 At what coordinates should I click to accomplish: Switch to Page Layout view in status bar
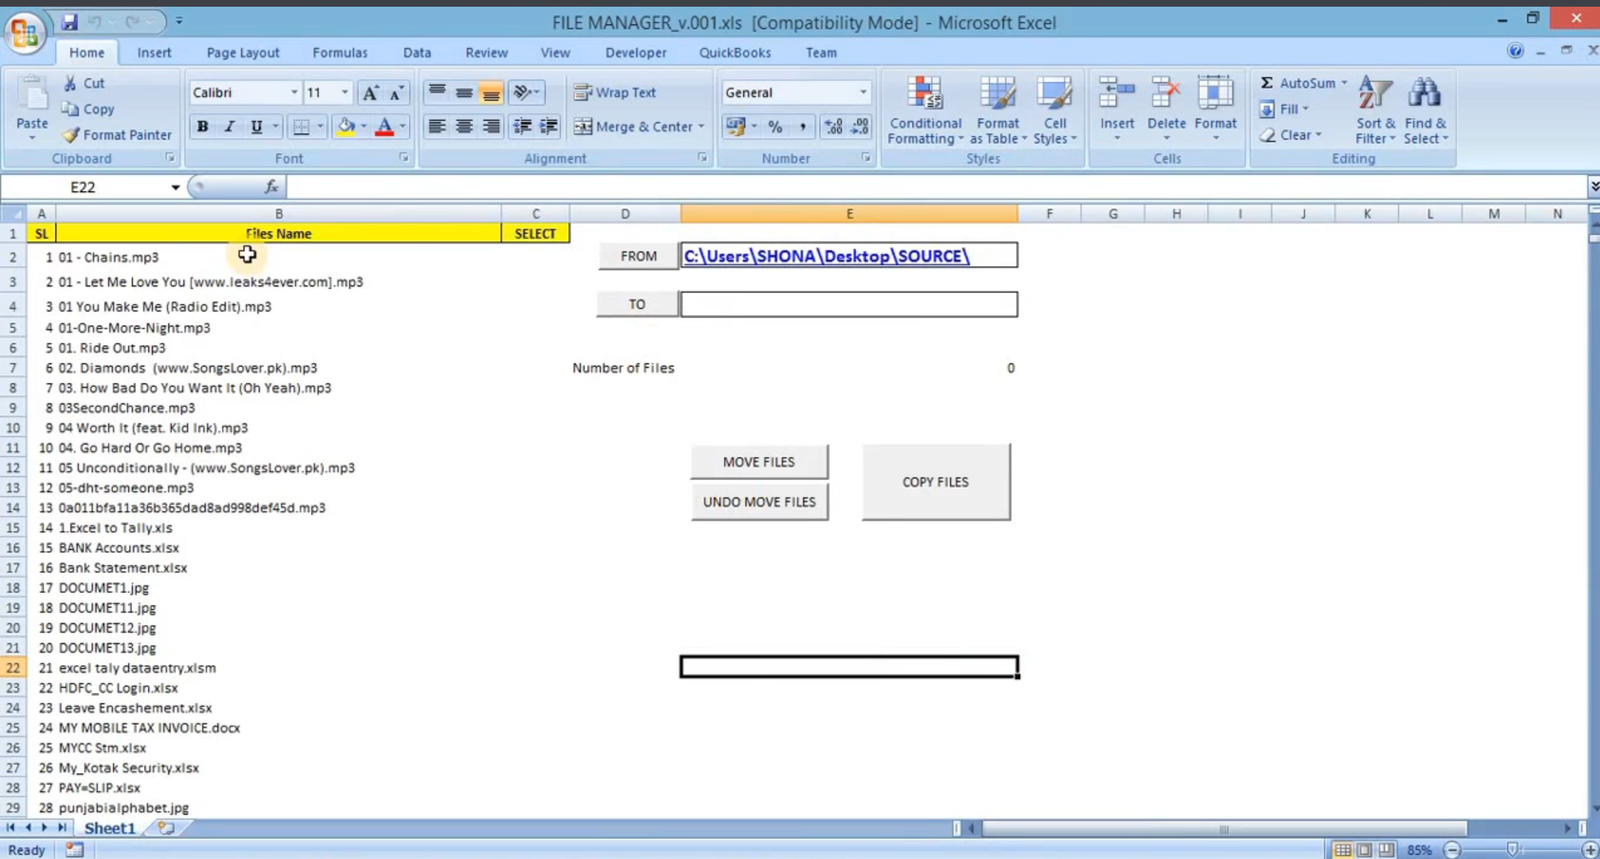point(1364,850)
